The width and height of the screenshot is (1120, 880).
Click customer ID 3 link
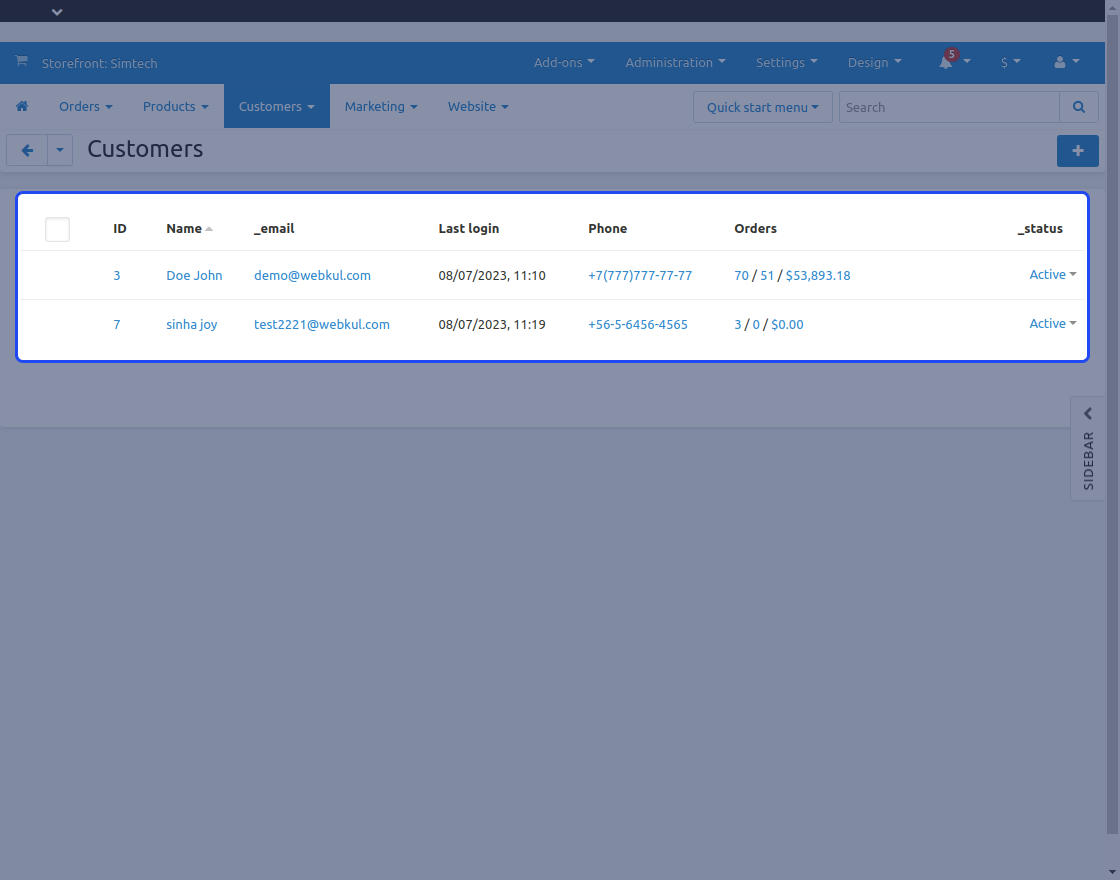[x=116, y=275]
